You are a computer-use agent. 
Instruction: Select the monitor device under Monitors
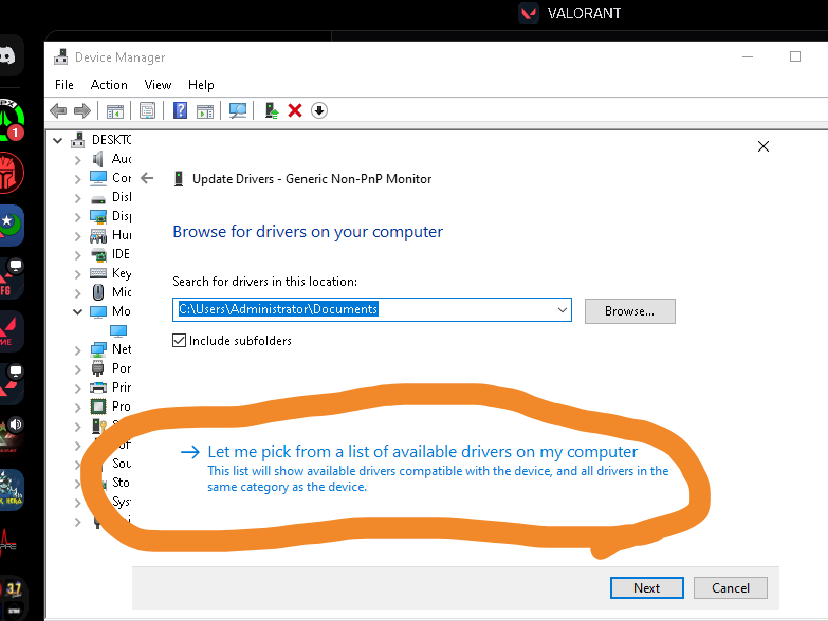pos(118,331)
